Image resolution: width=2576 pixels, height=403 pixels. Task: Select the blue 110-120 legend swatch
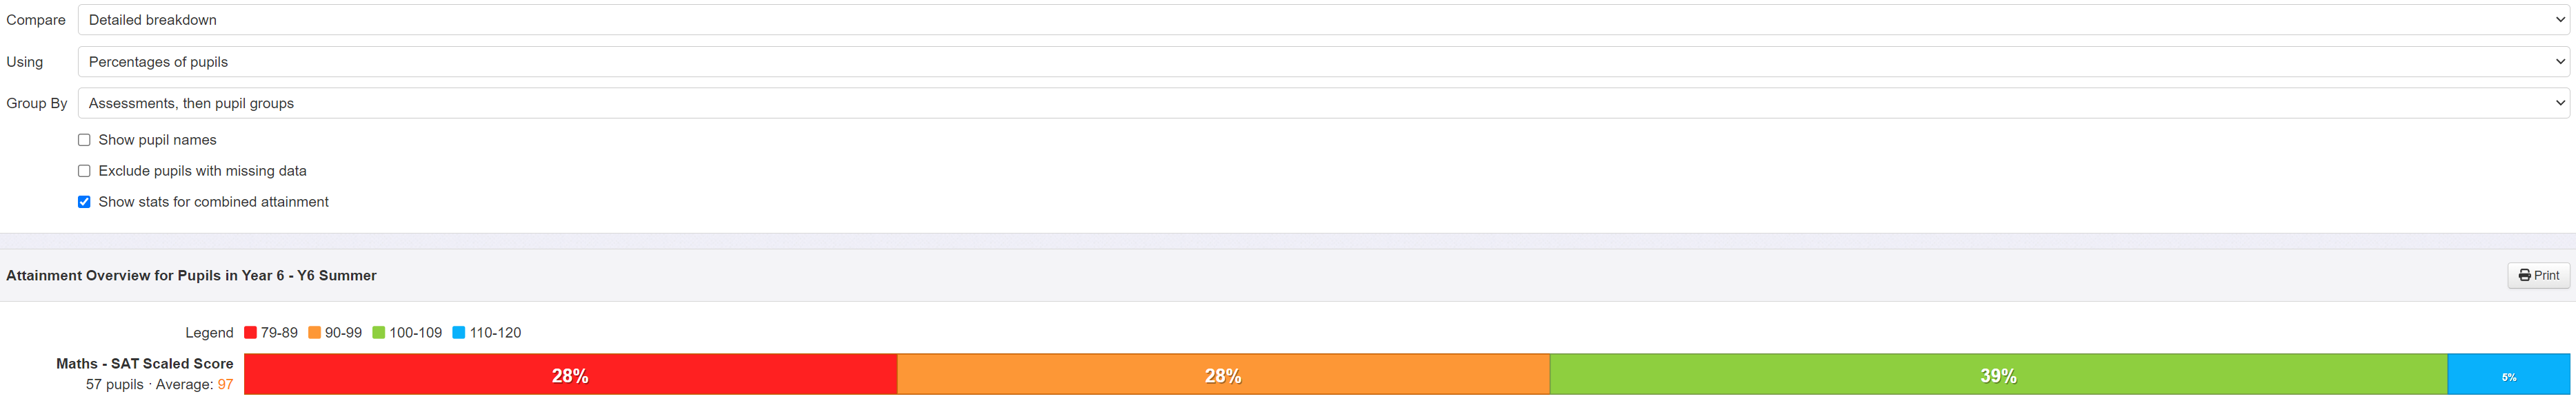(x=459, y=333)
